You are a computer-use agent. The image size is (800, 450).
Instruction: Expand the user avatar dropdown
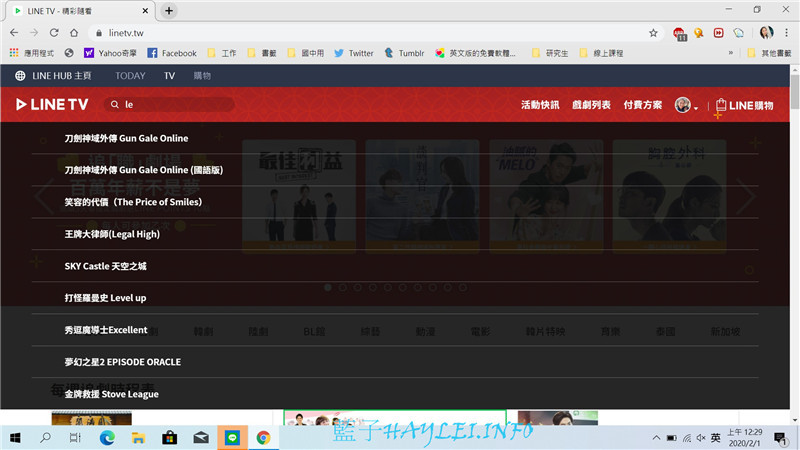(686, 105)
